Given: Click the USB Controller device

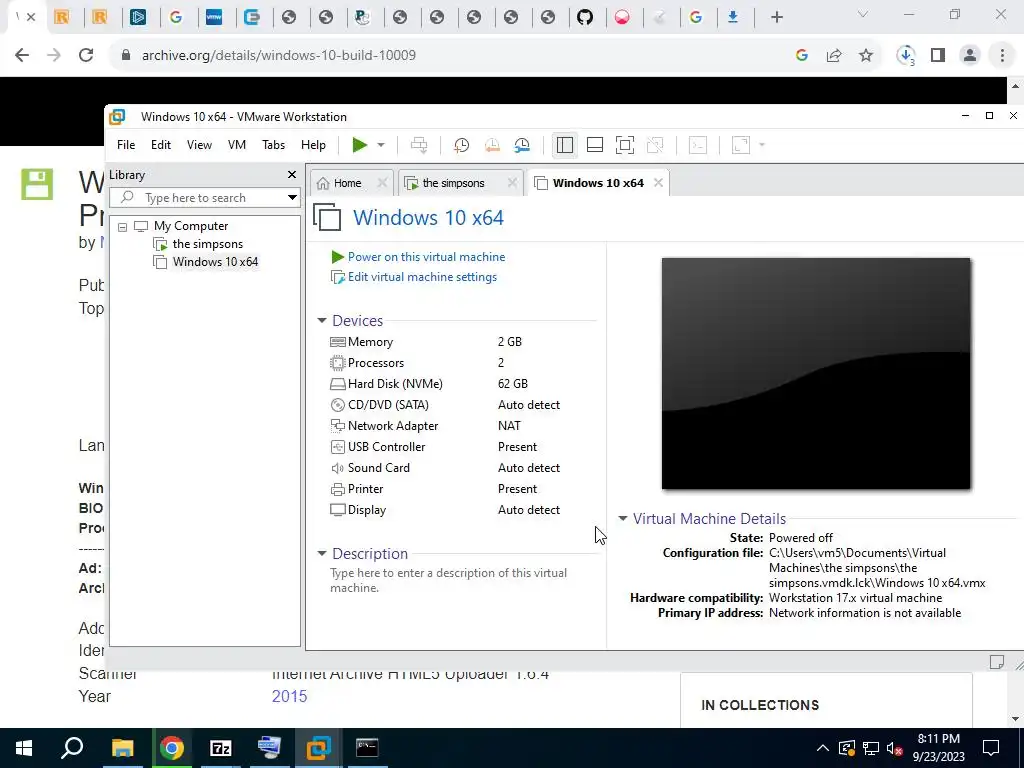Looking at the screenshot, I should point(445,447).
